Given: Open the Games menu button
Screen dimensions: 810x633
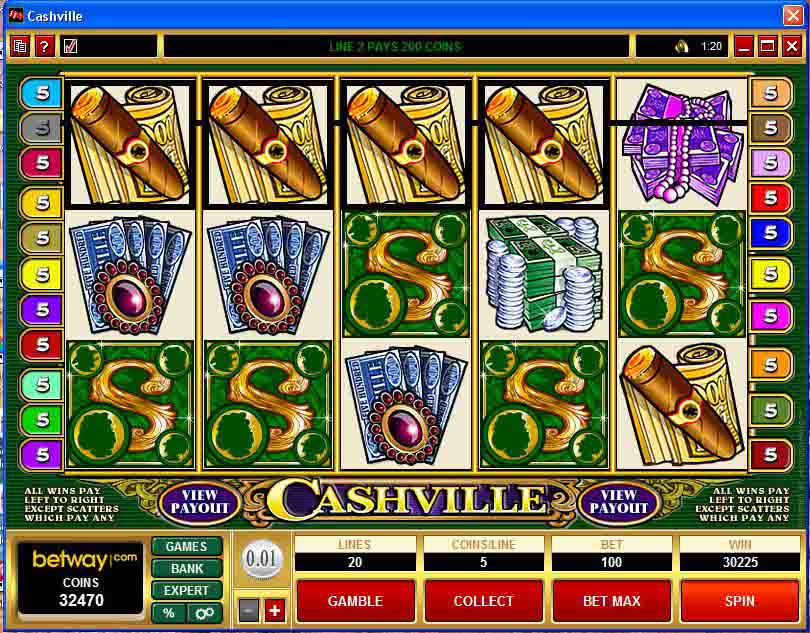Looking at the screenshot, I should (186, 547).
